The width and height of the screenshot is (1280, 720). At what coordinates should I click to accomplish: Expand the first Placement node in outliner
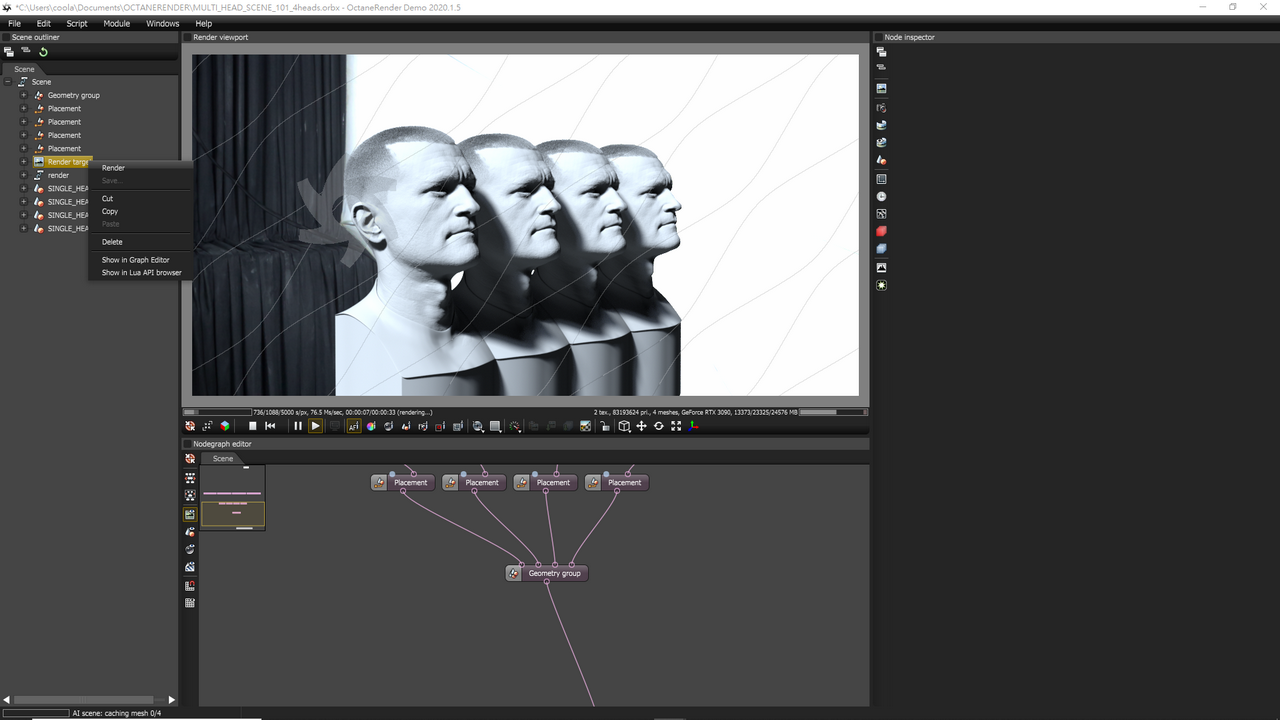click(x=24, y=108)
